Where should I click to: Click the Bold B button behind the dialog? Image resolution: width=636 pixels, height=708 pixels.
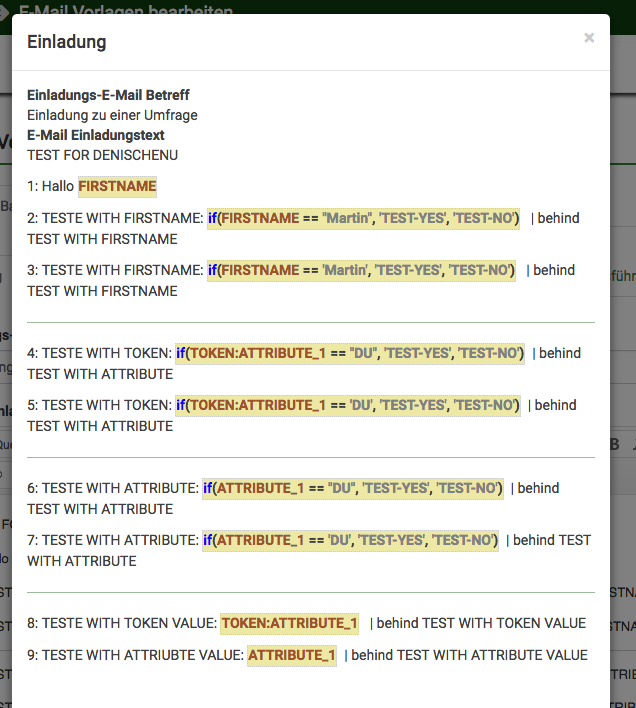(x=615, y=444)
